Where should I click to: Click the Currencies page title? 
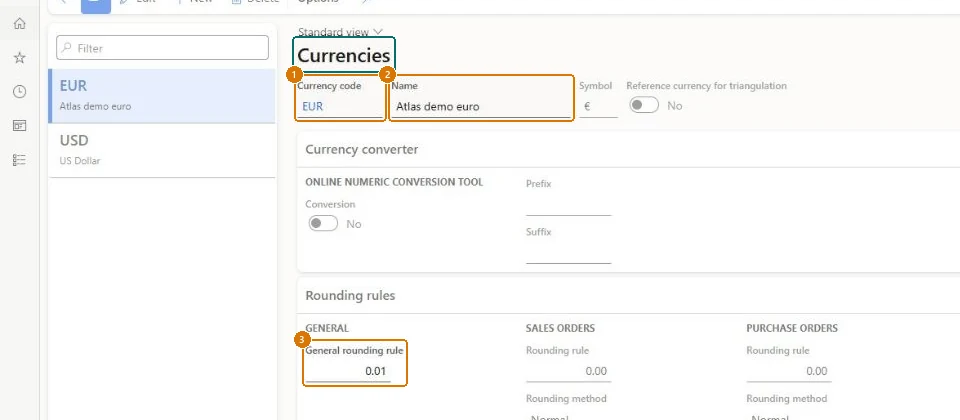[343, 56]
